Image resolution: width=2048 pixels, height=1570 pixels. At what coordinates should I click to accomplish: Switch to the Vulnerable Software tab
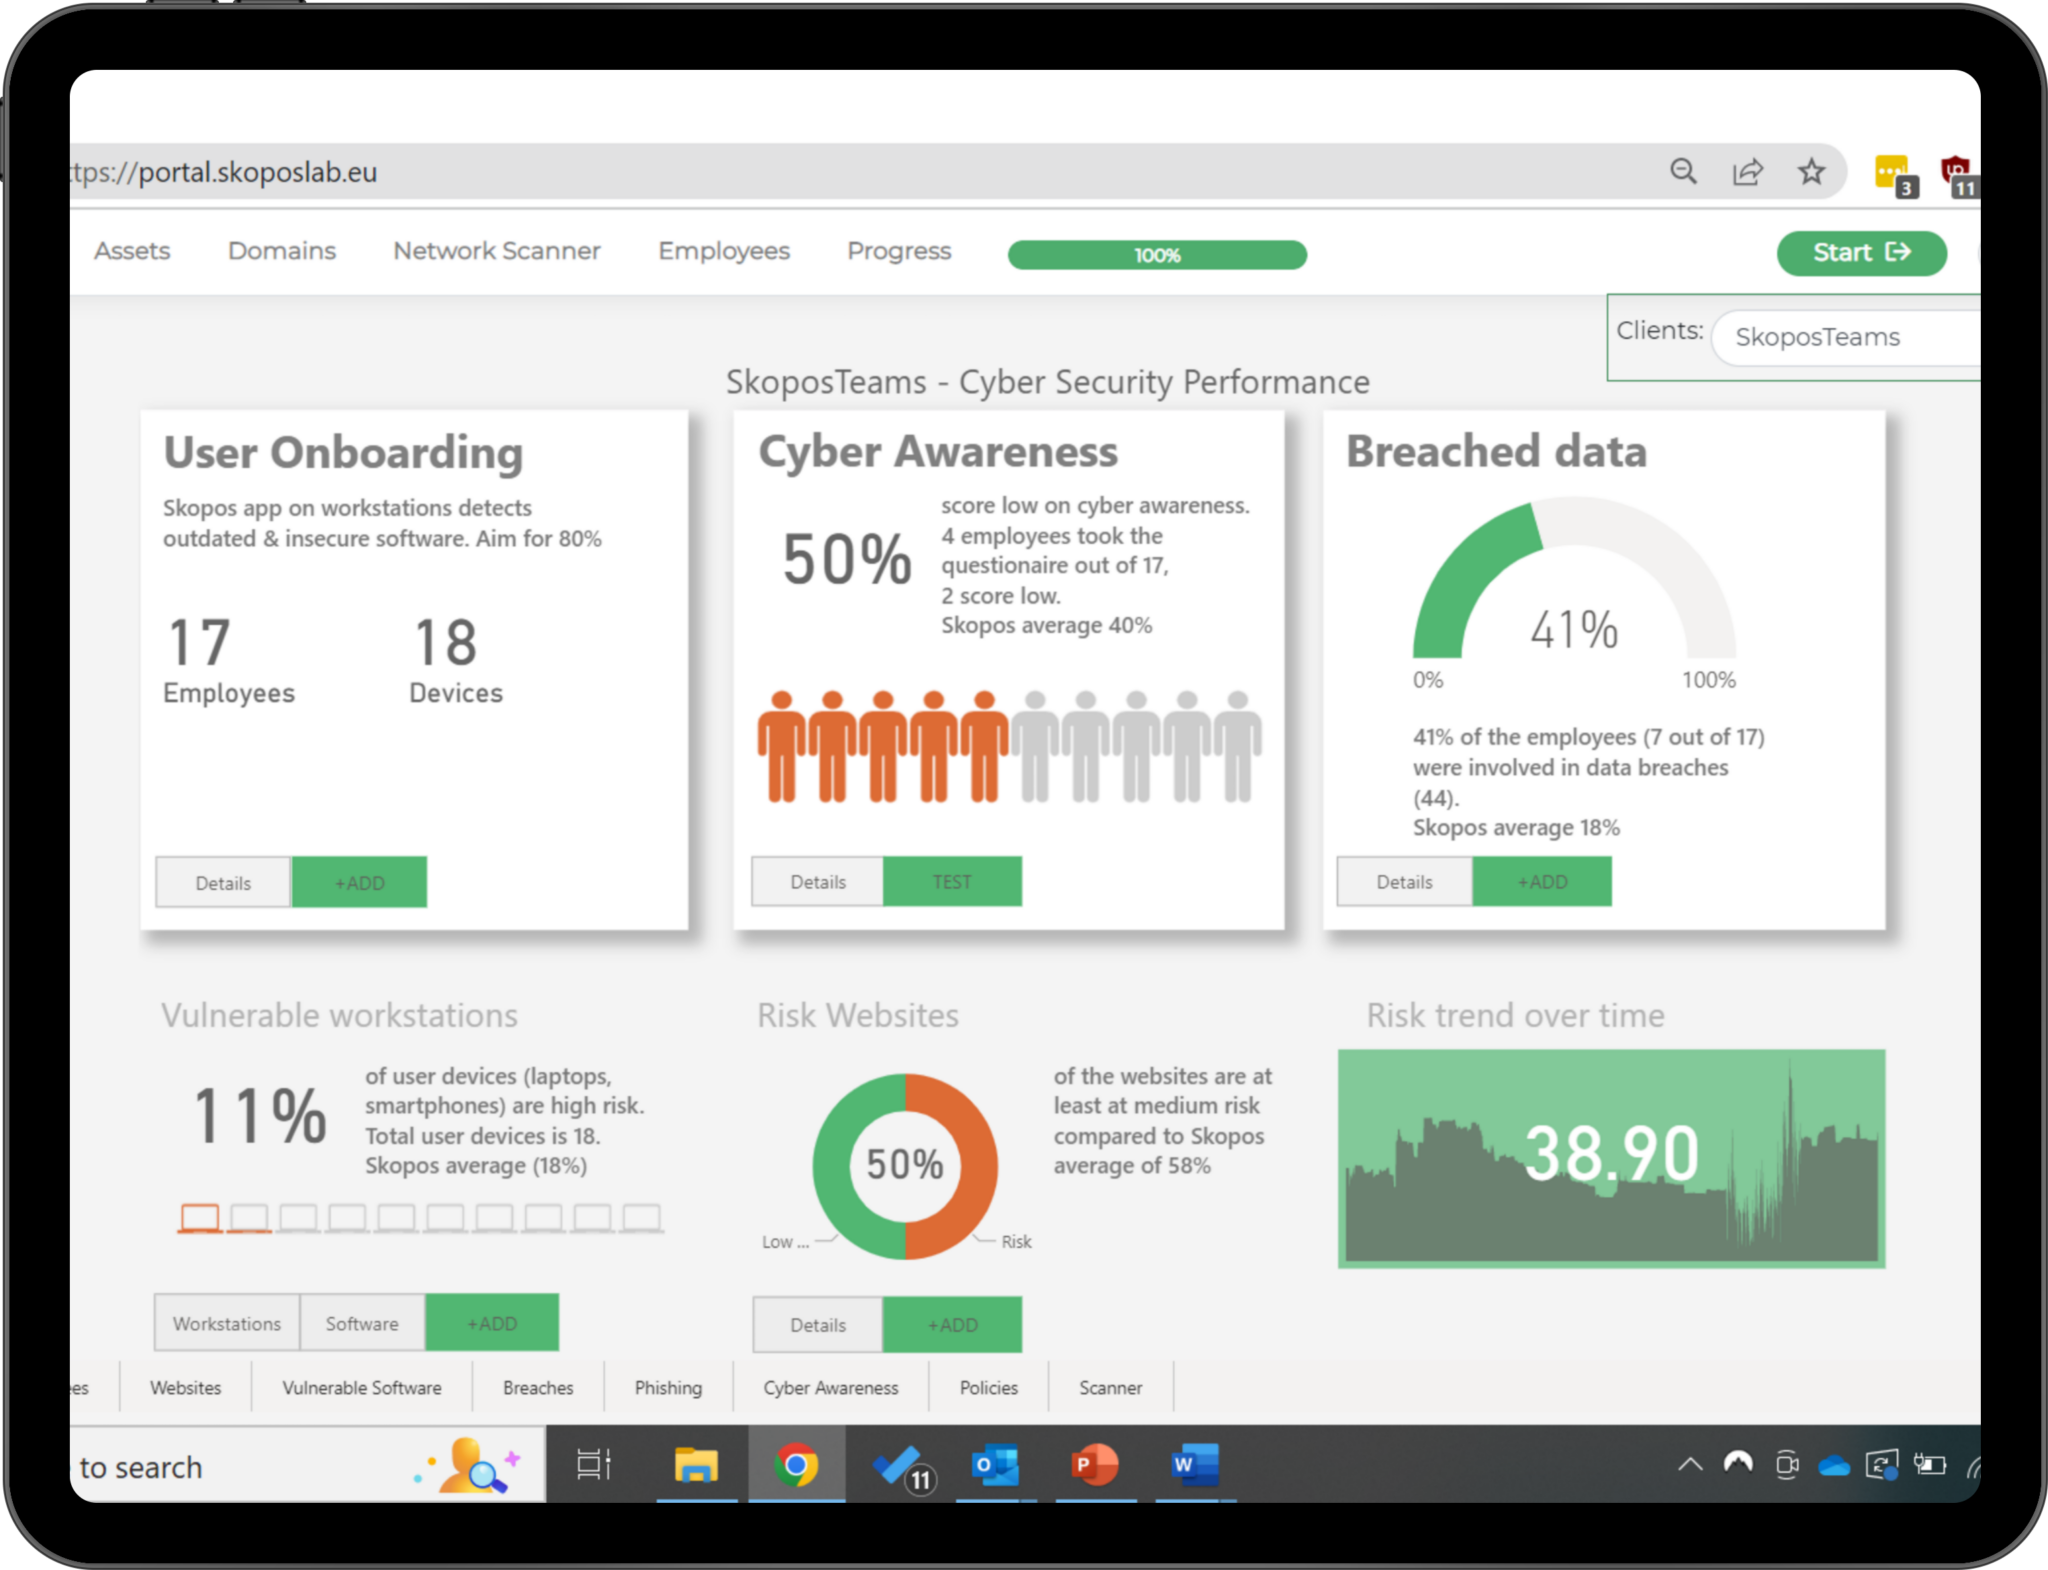pyautogui.click(x=361, y=1388)
